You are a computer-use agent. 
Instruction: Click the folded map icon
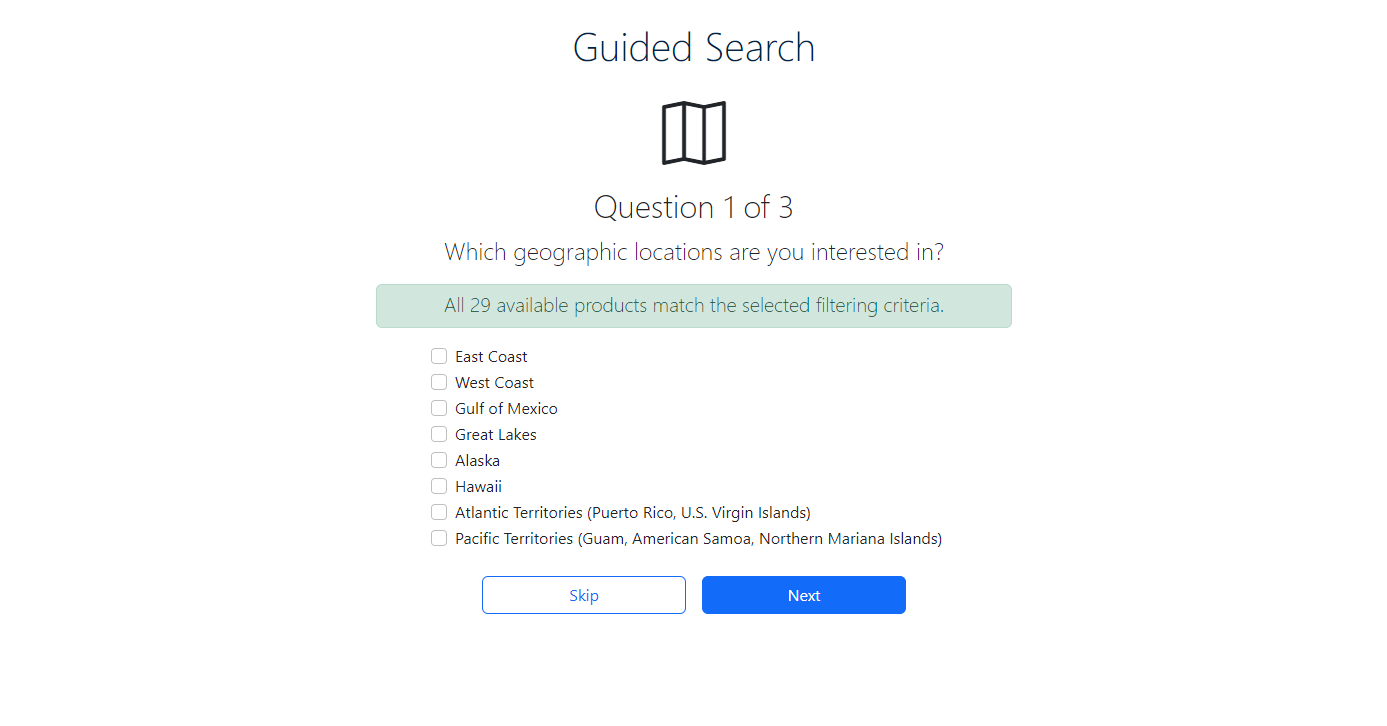click(693, 131)
